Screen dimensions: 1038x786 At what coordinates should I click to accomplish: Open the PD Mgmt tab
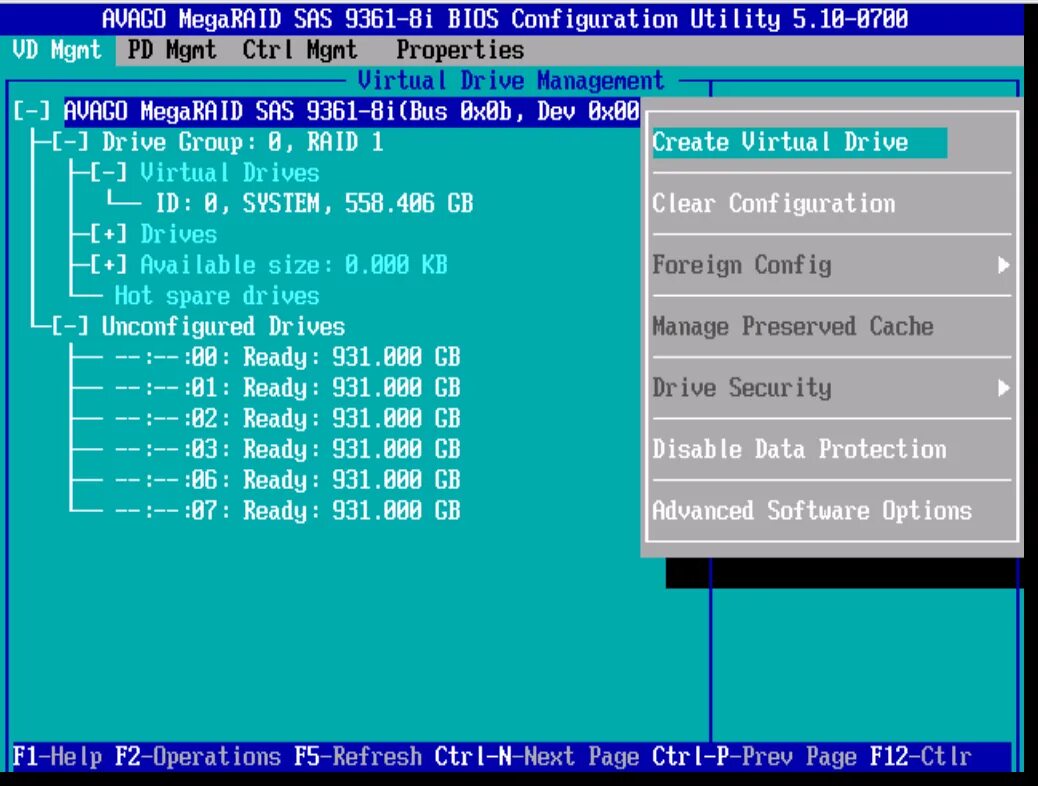coord(172,50)
